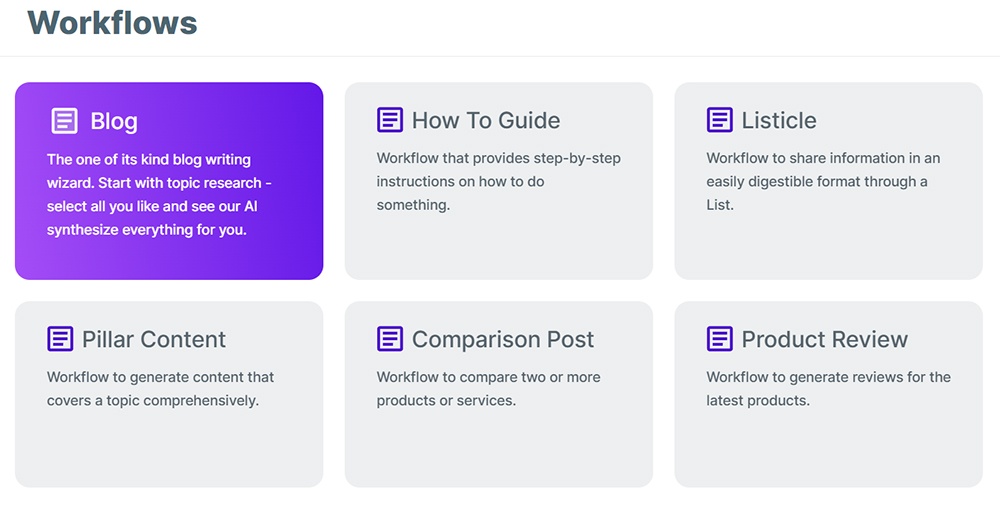Click the Product Review document icon
1000x506 pixels.
[x=719, y=339]
